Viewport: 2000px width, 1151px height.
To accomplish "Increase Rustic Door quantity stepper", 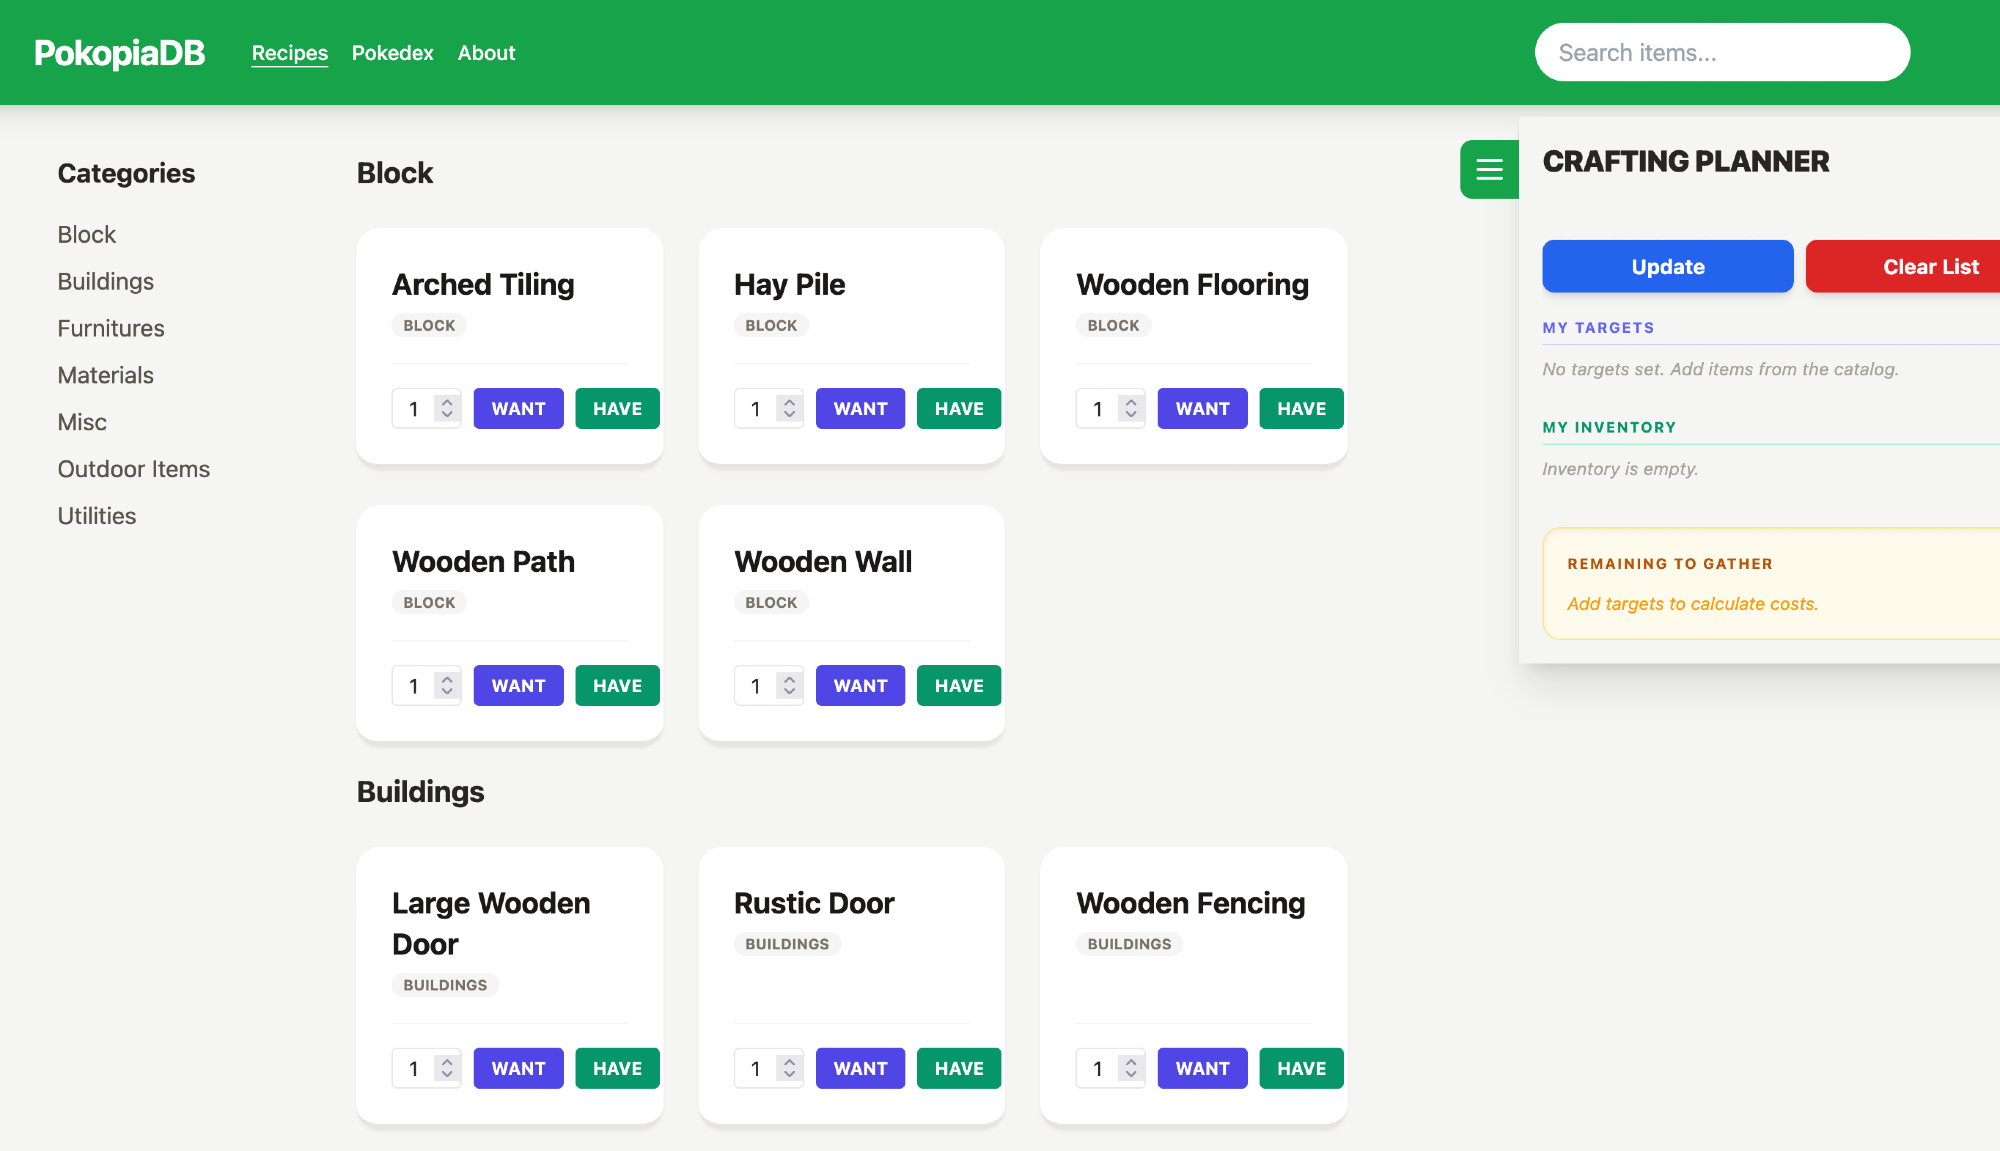I will tap(789, 1062).
